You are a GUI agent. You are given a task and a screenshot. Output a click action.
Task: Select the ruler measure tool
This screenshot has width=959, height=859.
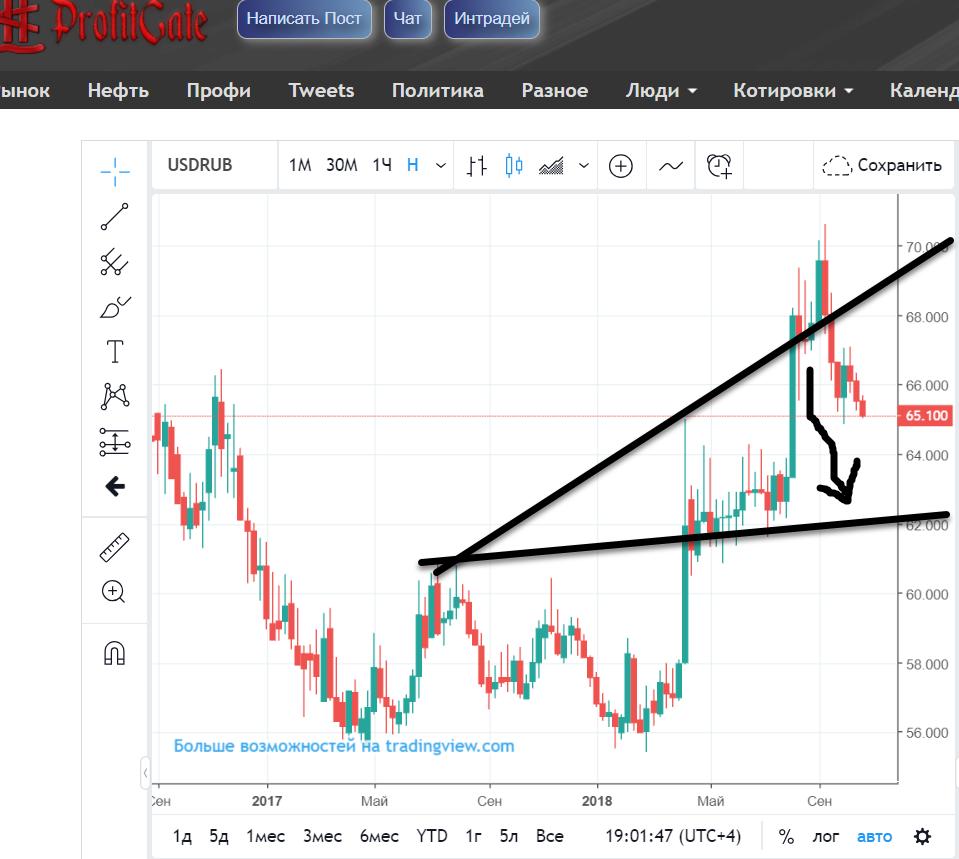point(115,547)
